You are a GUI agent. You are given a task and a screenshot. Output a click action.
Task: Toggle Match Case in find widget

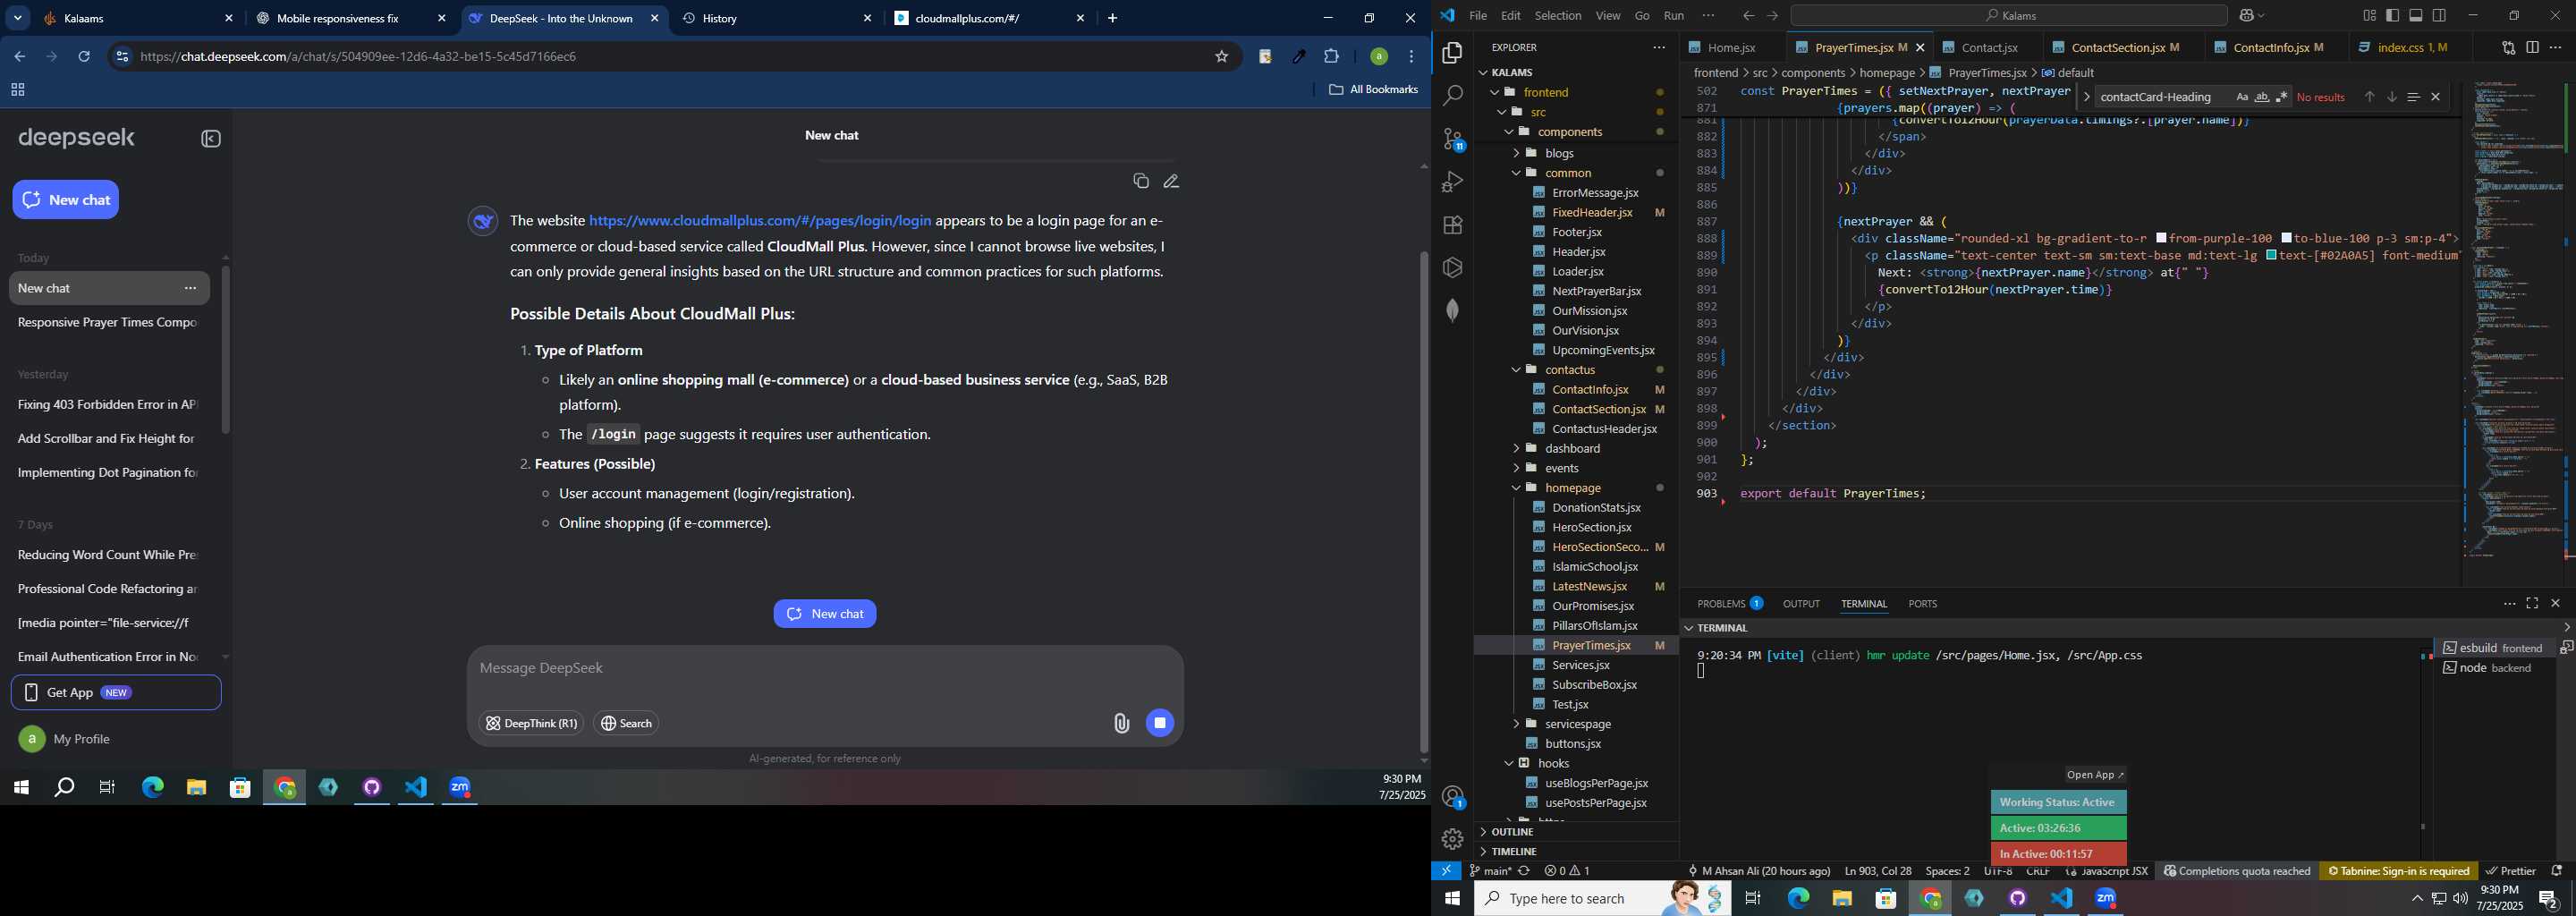[x=2241, y=97]
